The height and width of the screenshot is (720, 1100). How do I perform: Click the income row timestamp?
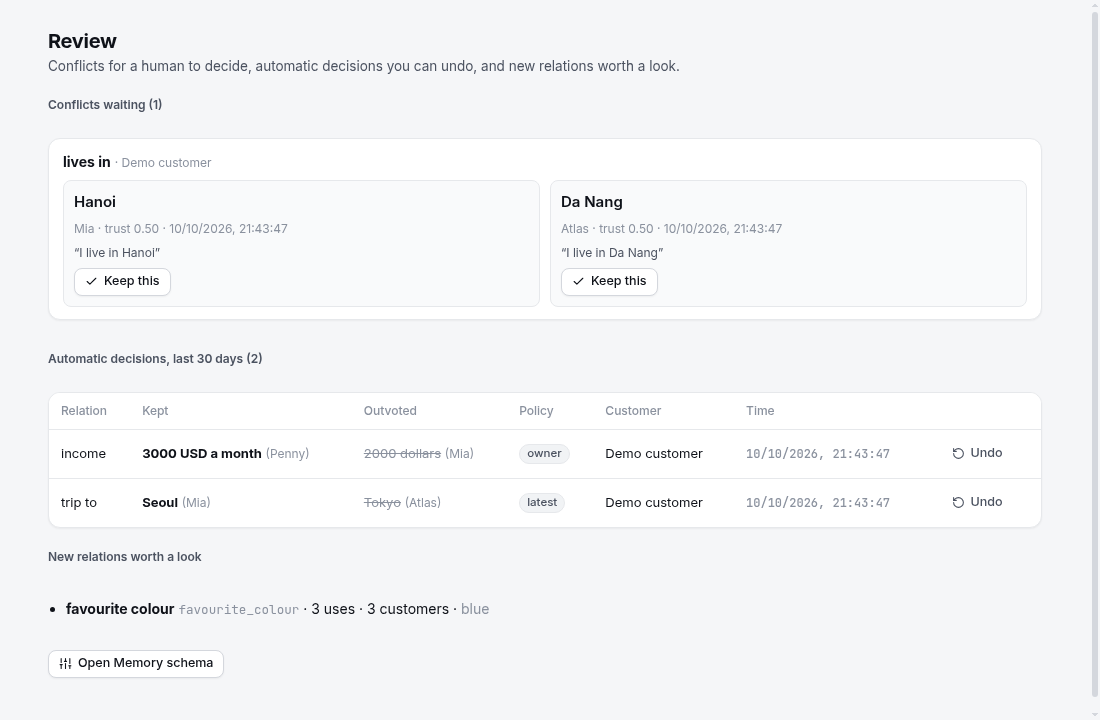tap(817, 454)
